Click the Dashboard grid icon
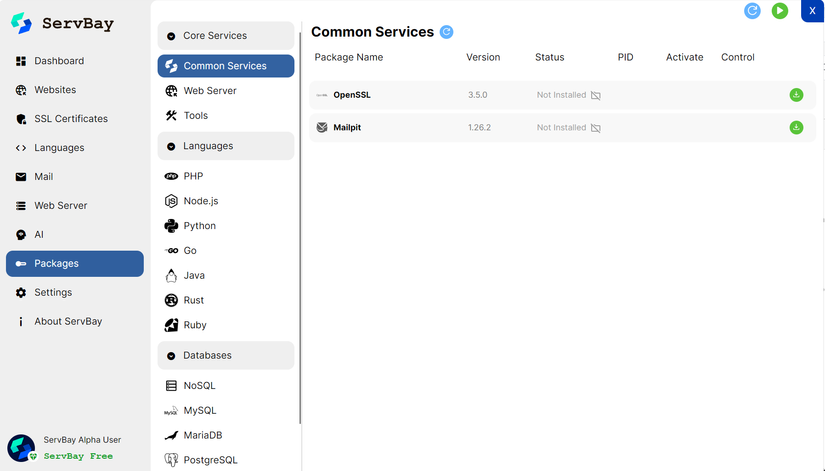825x471 pixels. point(21,61)
